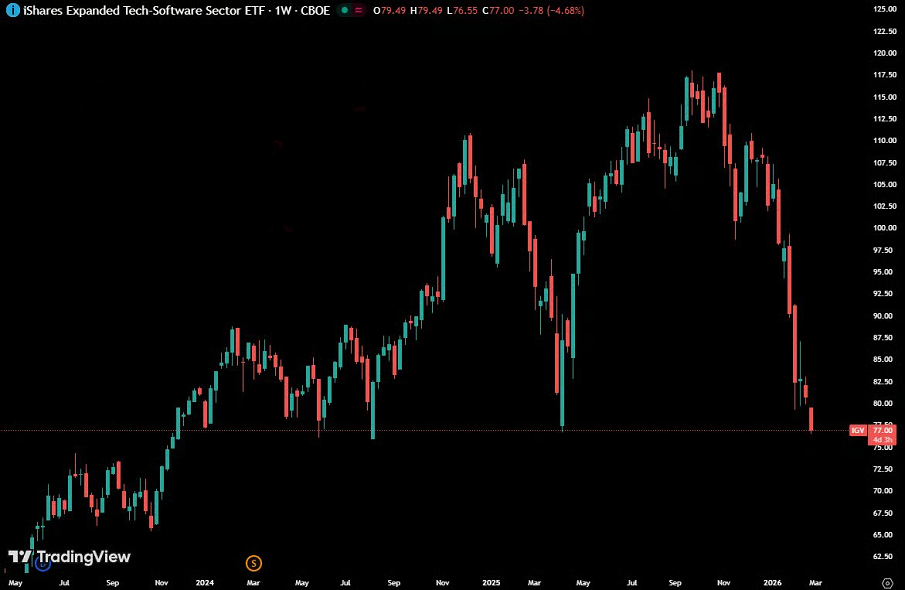Click the 77.00 current price label
Image resolution: width=905 pixels, height=590 pixels.
pyautogui.click(x=882, y=431)
